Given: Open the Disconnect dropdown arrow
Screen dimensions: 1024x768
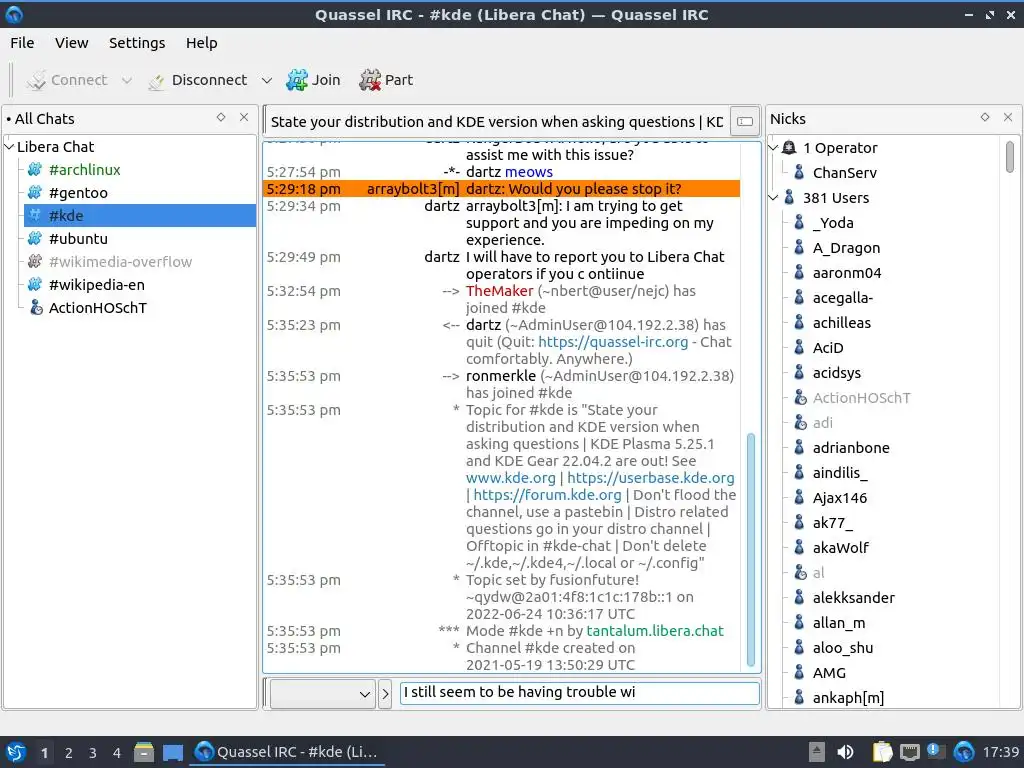Looking at the screenshot, I should (x=266, y=80).
